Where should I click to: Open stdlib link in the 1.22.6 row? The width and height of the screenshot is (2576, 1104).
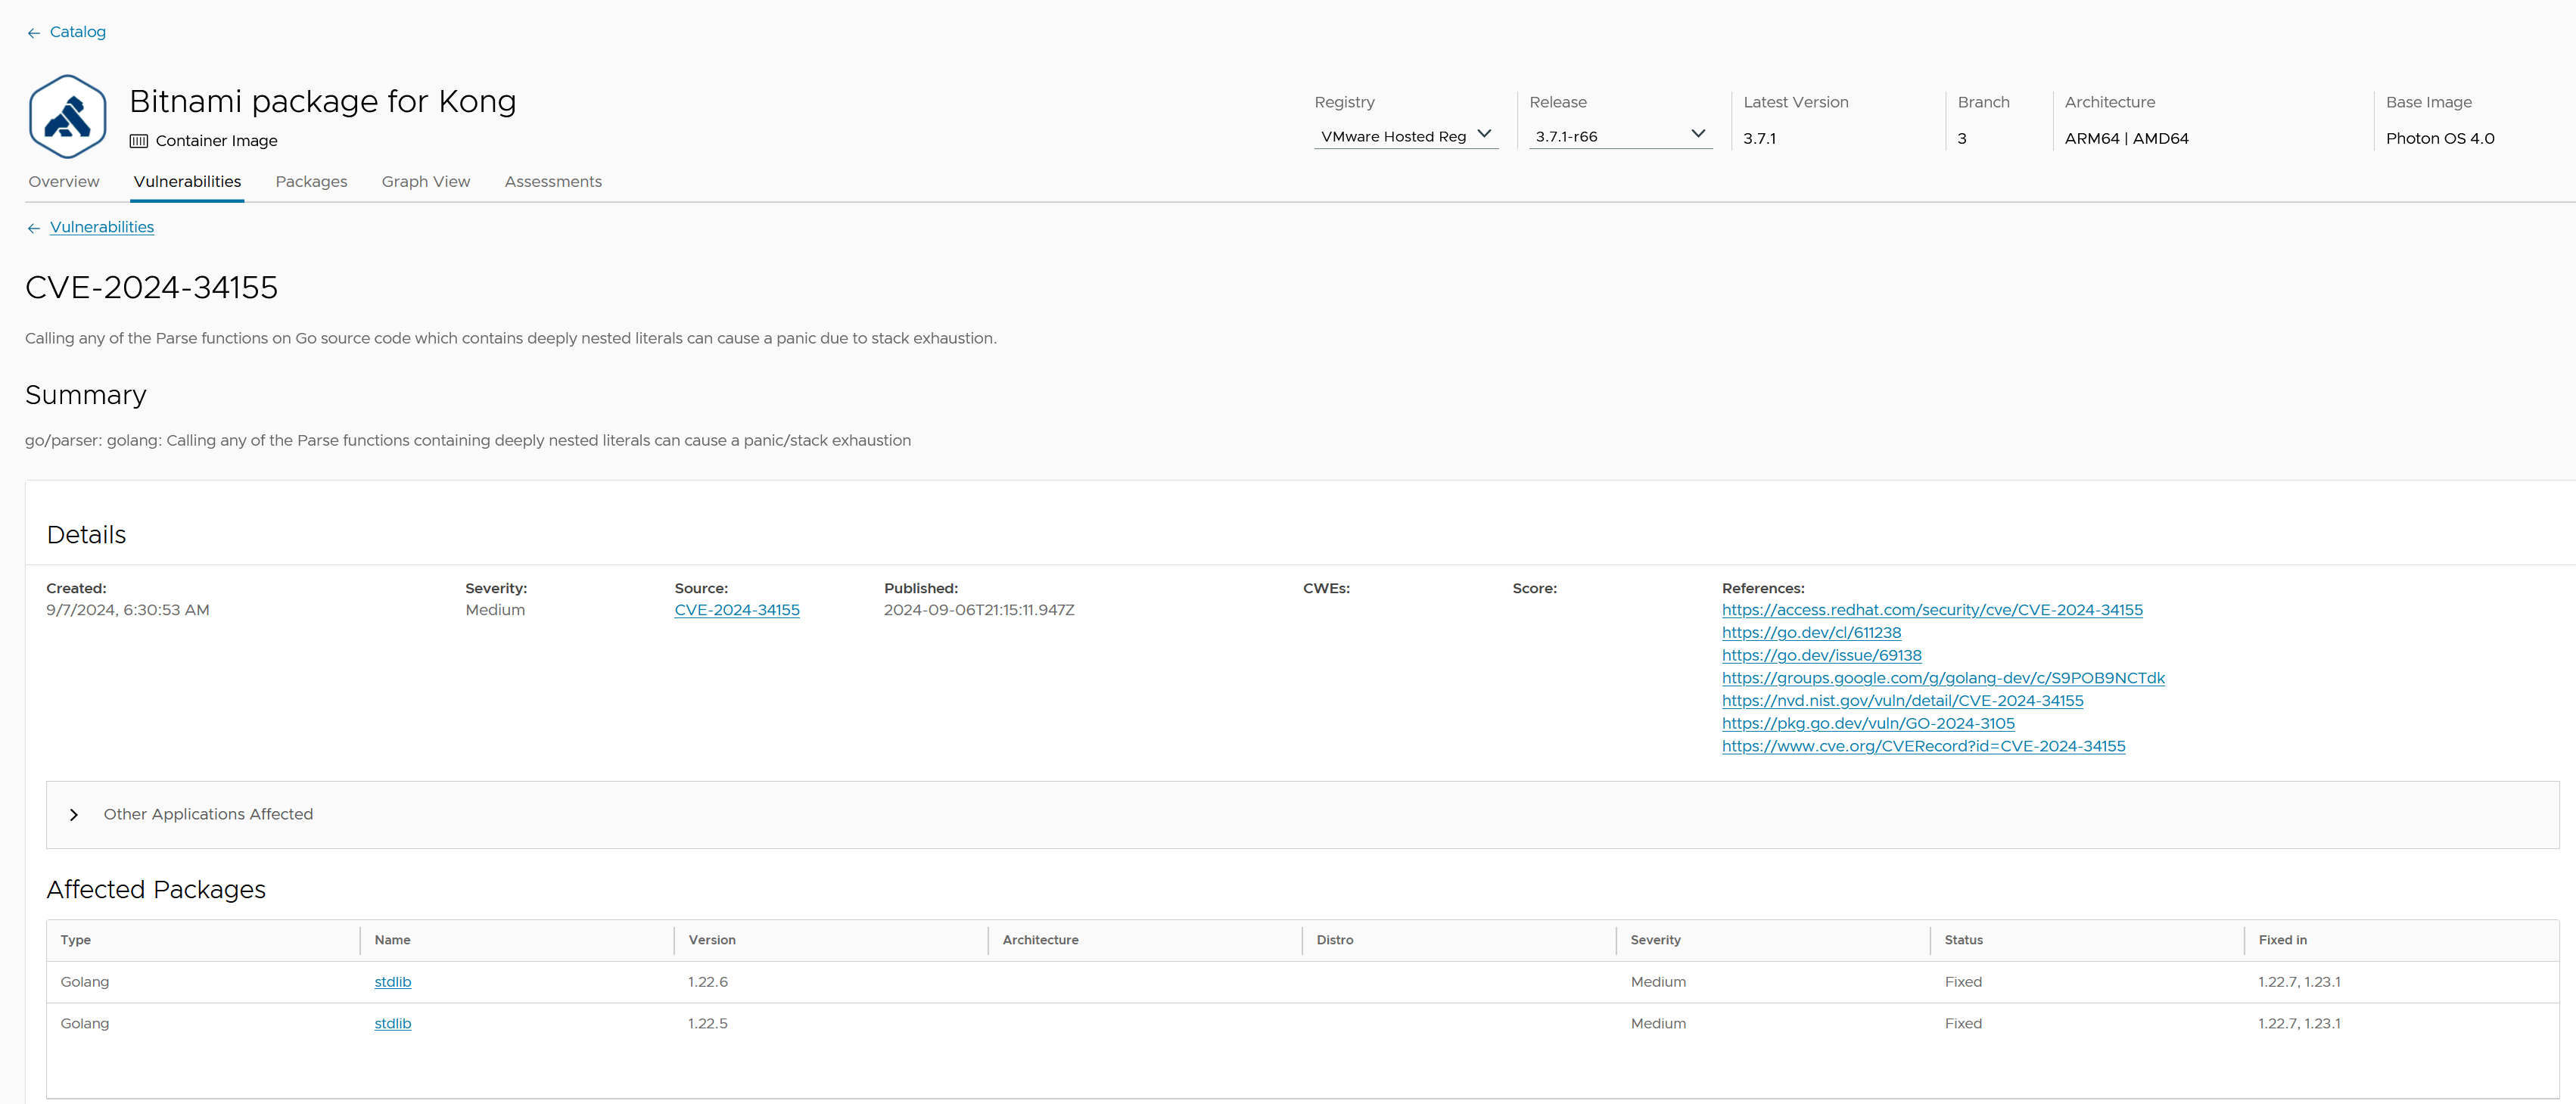(x=393, y=982)
